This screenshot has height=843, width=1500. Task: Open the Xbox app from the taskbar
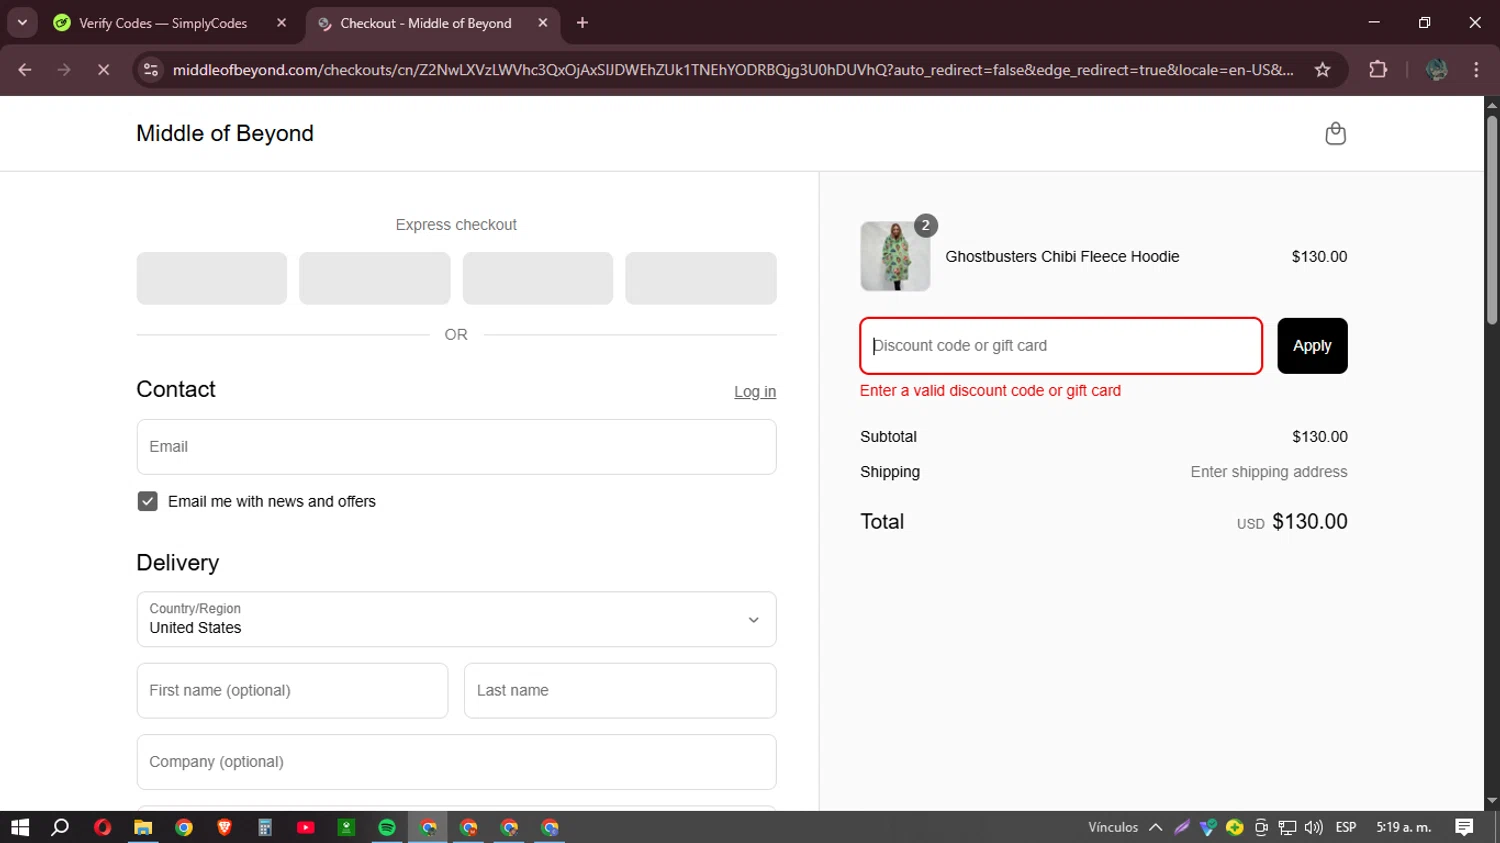346,827
